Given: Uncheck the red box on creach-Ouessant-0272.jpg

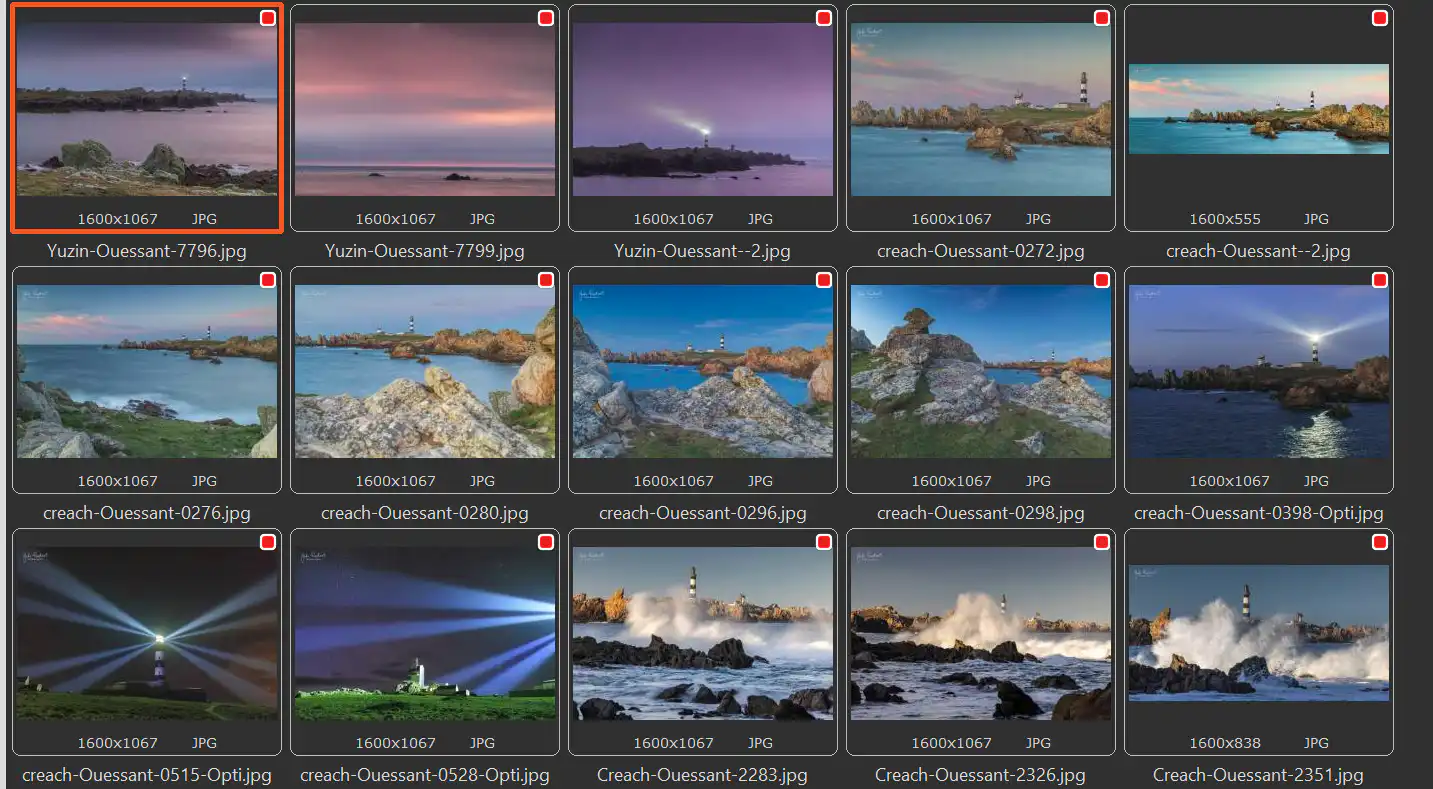Looking at the screenshot, I should click(x=1101, y=19).
